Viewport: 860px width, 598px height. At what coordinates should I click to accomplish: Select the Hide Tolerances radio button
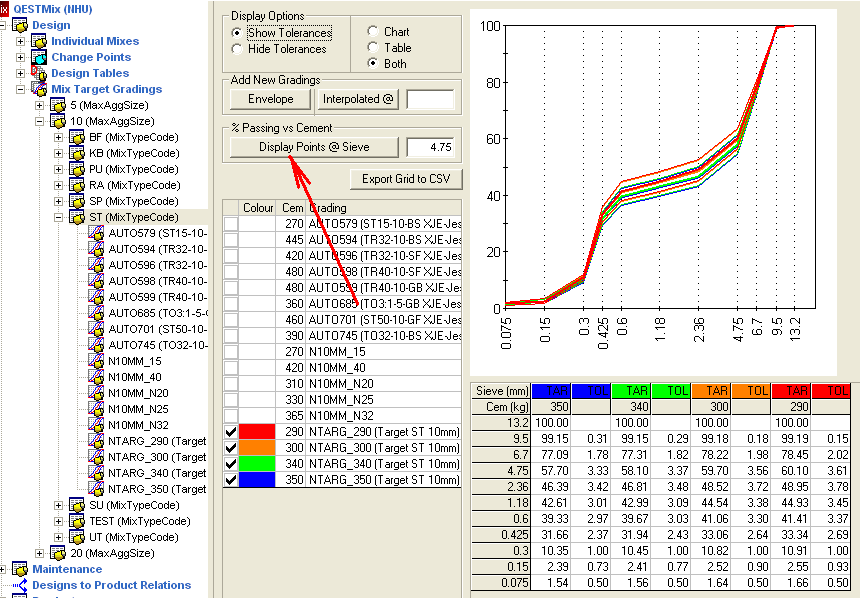tap(237, 48)
